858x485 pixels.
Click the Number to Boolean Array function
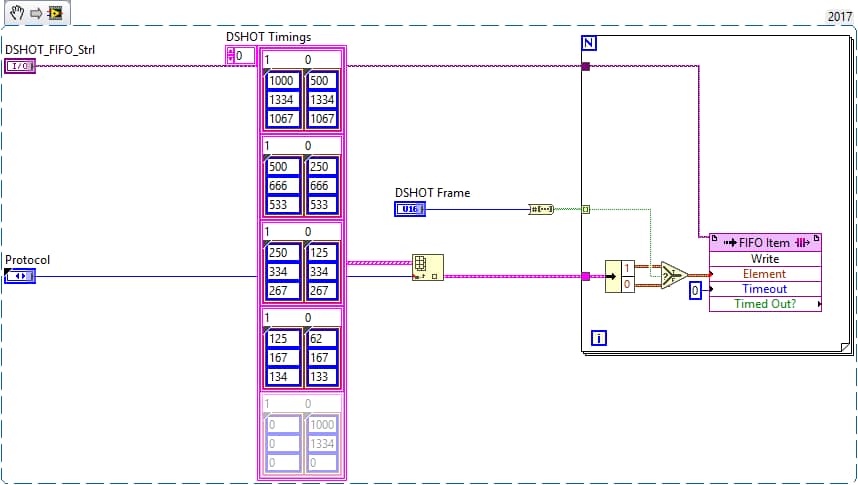pyautogui.click(x=541, y=209)
